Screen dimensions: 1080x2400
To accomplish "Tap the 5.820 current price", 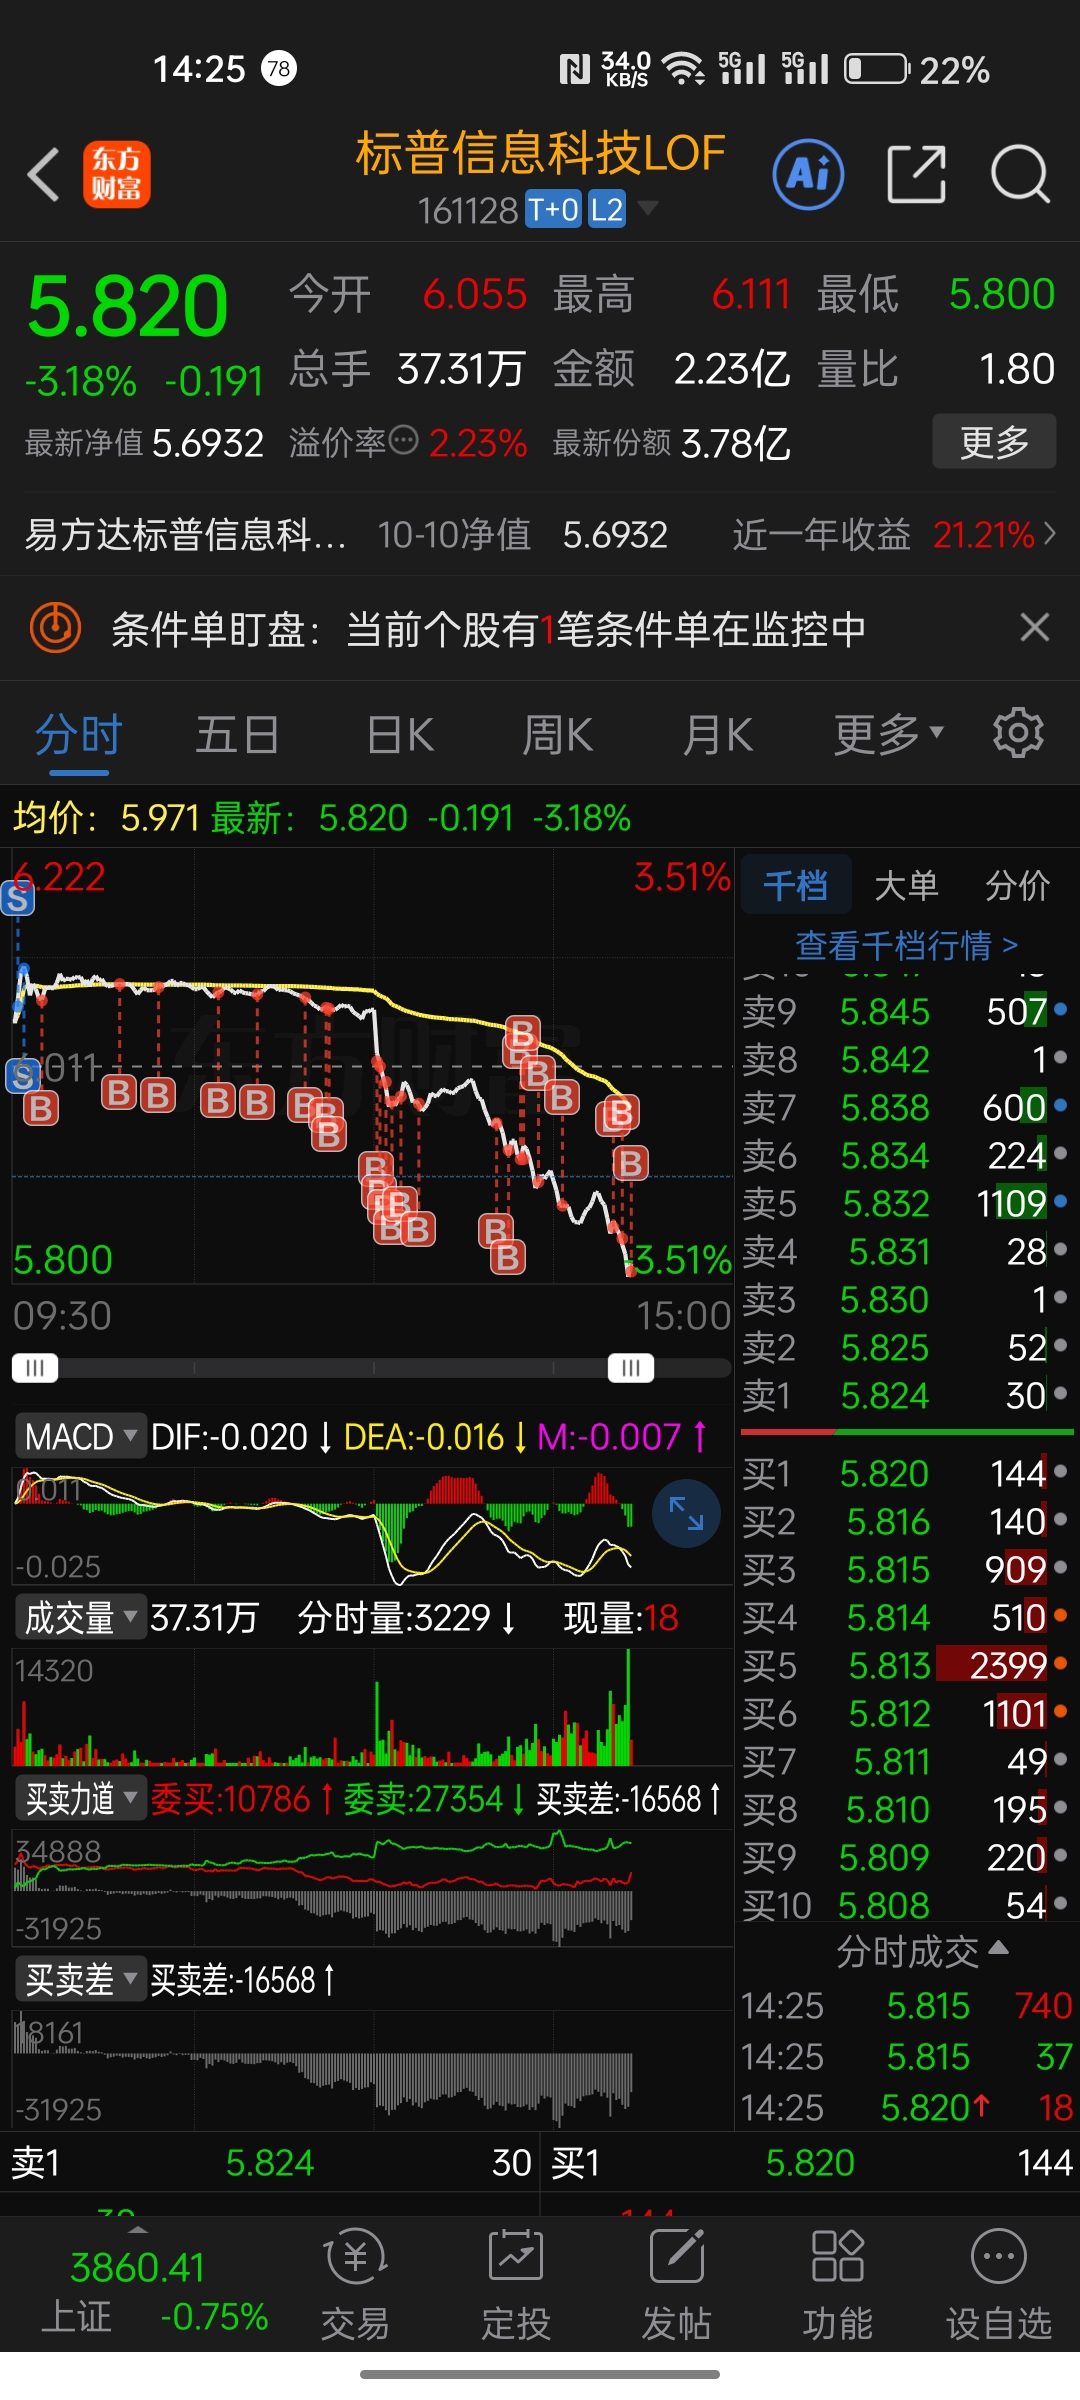I will [127, 306].
